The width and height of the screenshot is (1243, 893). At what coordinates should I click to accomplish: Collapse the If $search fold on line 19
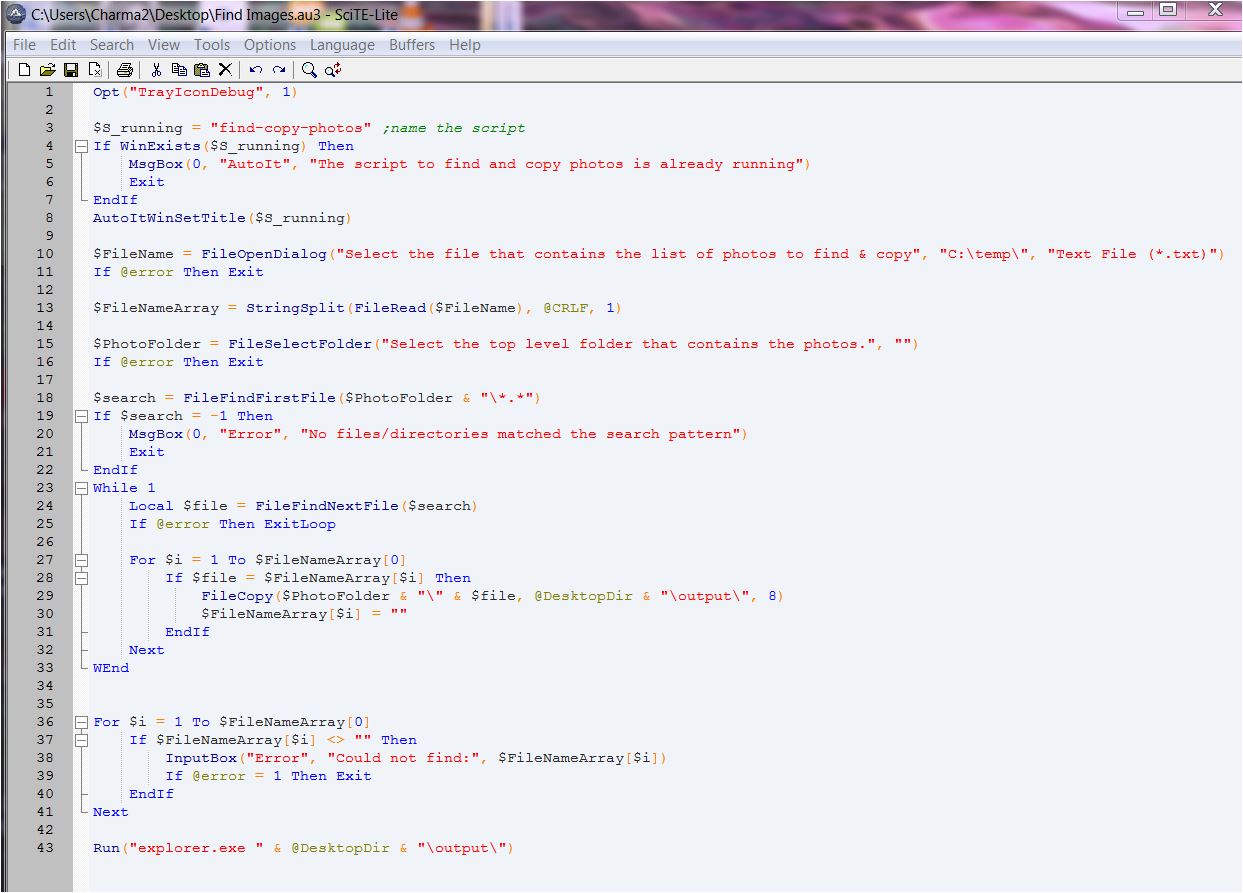[81, 416]
